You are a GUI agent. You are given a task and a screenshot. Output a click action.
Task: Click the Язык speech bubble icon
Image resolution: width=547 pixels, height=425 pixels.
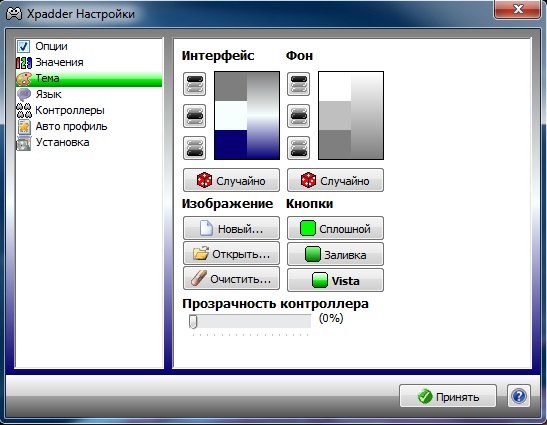(24, 95)
